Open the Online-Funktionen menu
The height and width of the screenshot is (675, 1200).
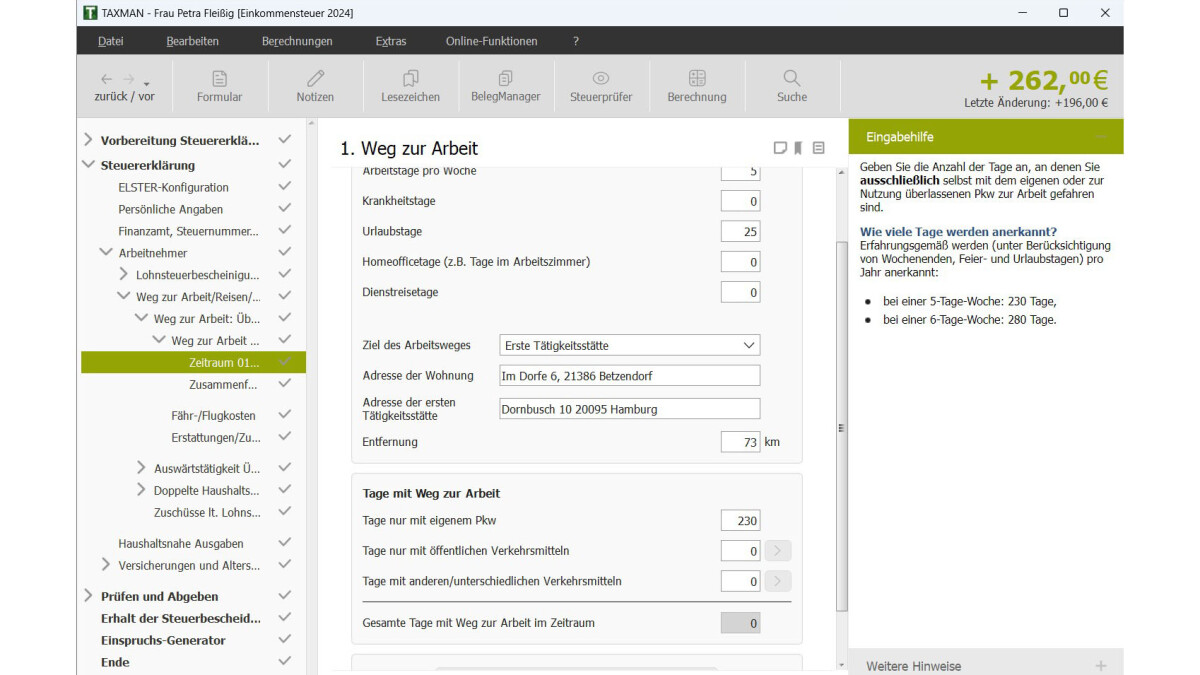[x=491, y=41]
